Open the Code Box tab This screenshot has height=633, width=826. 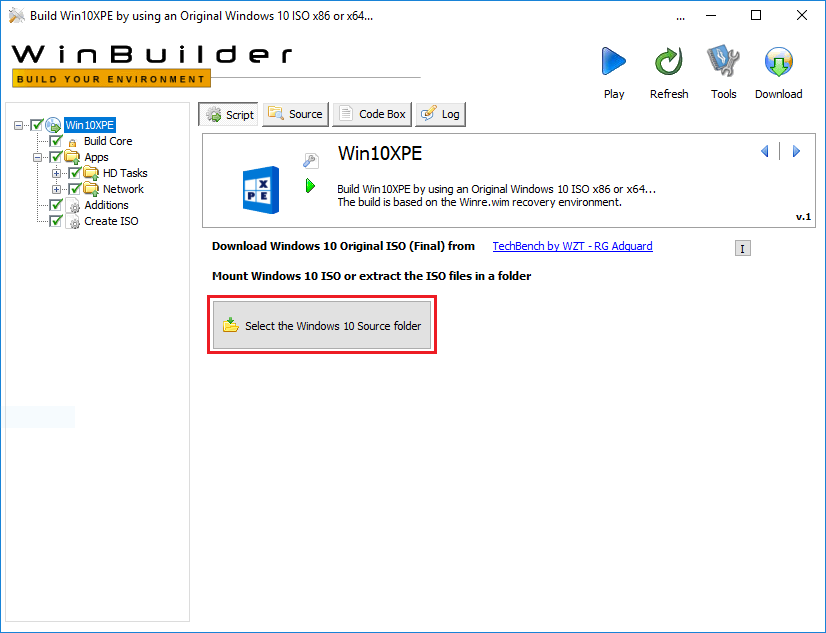(372, 114)
